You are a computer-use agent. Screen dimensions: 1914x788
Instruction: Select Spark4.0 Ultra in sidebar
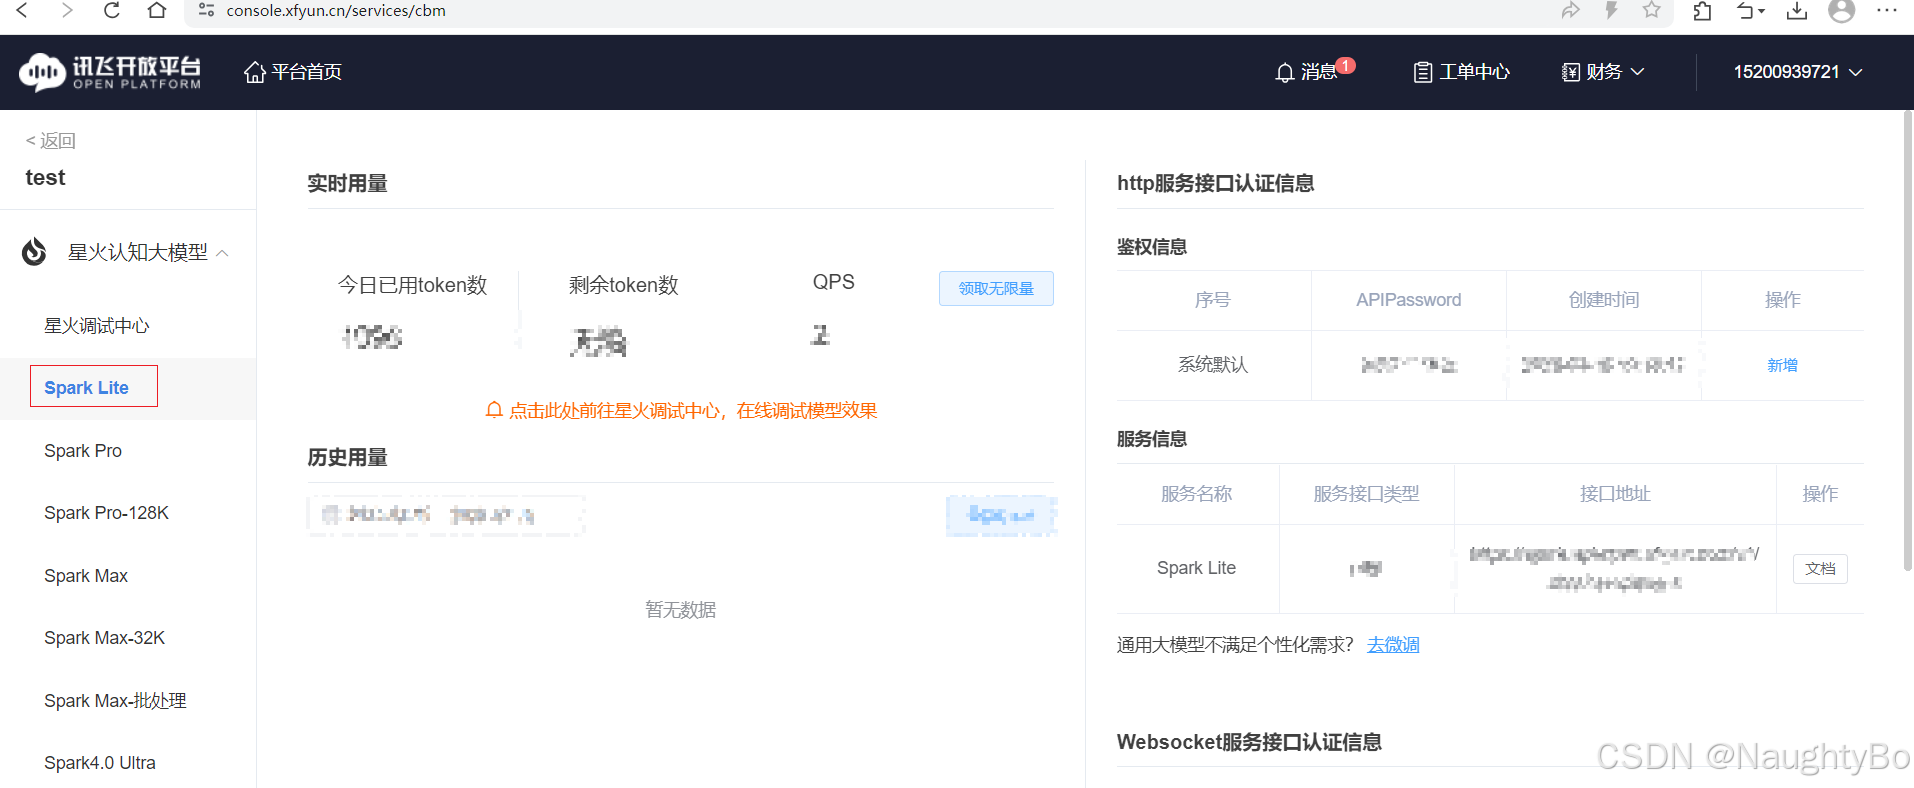pos(100,763)
